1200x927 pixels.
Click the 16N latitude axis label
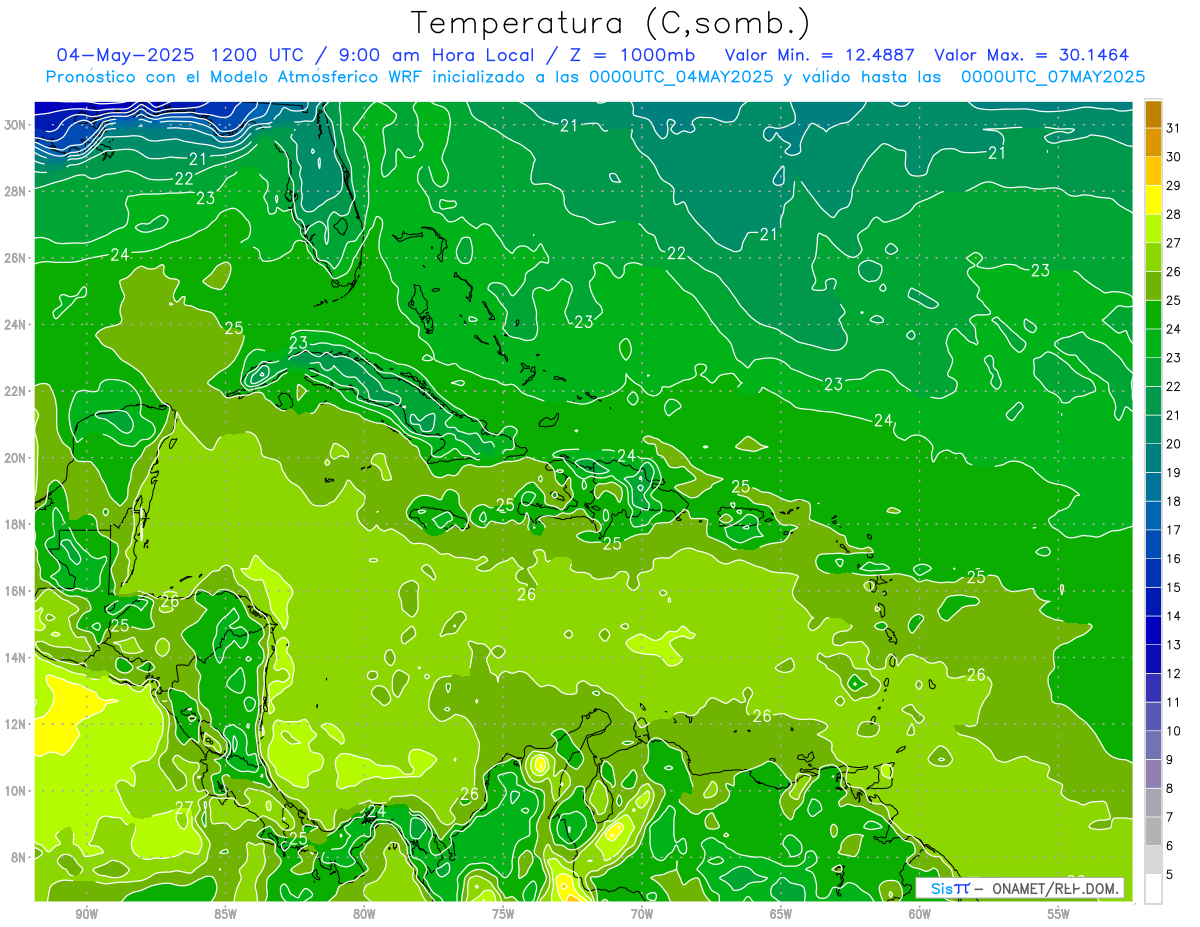[15, 591]
